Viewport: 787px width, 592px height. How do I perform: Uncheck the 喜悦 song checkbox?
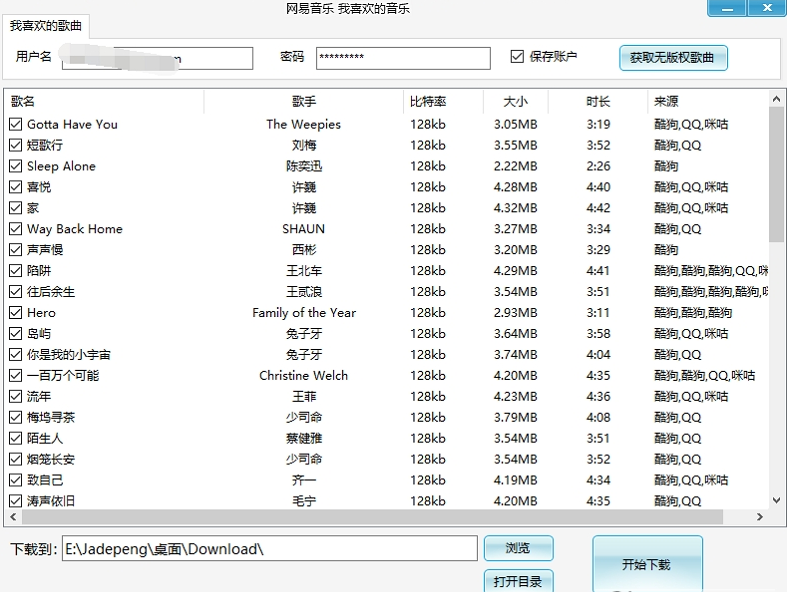[16, 187]
